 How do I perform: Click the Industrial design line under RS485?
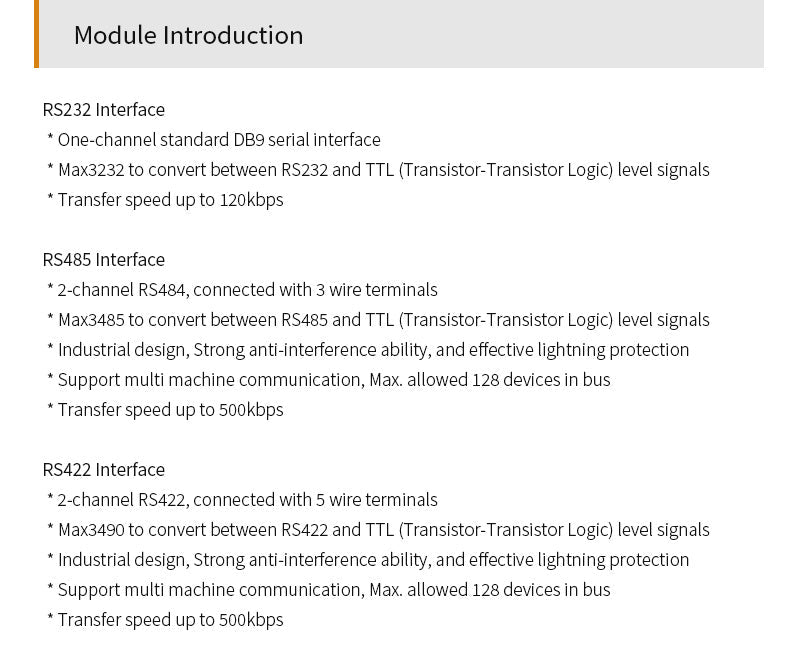tap(368, 350)
